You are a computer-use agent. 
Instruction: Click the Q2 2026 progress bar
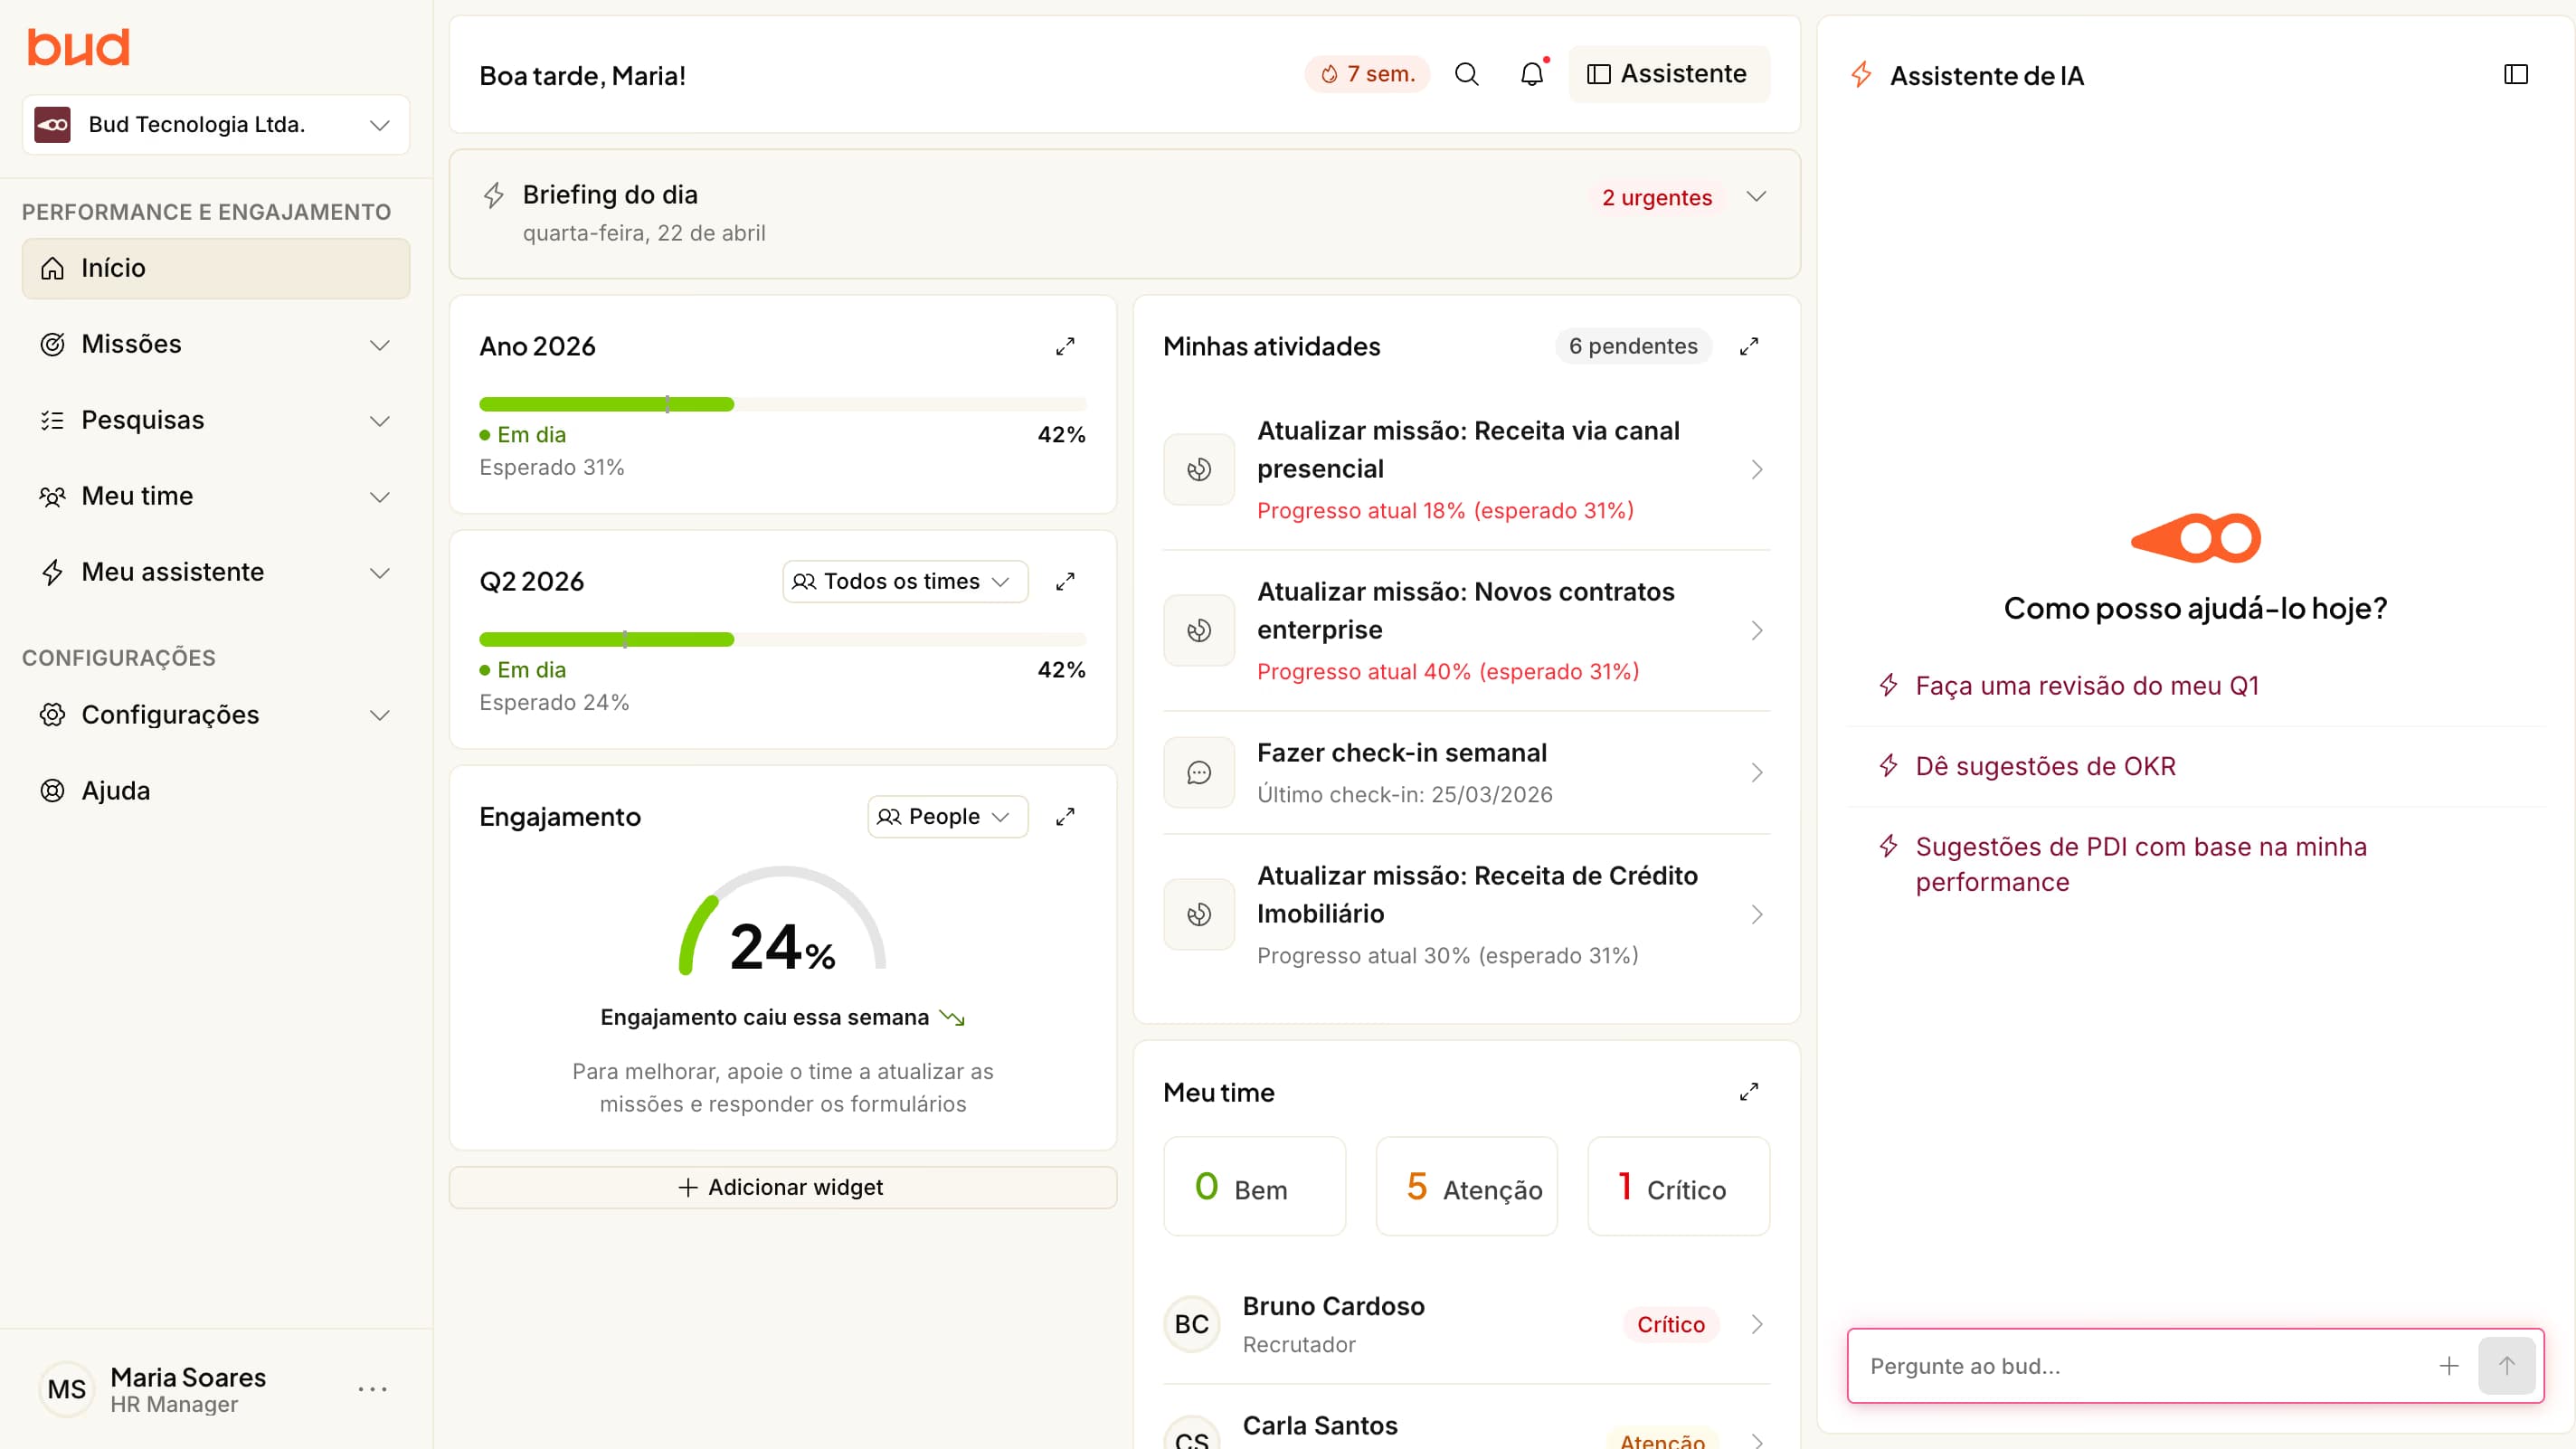tap(783, 639)
